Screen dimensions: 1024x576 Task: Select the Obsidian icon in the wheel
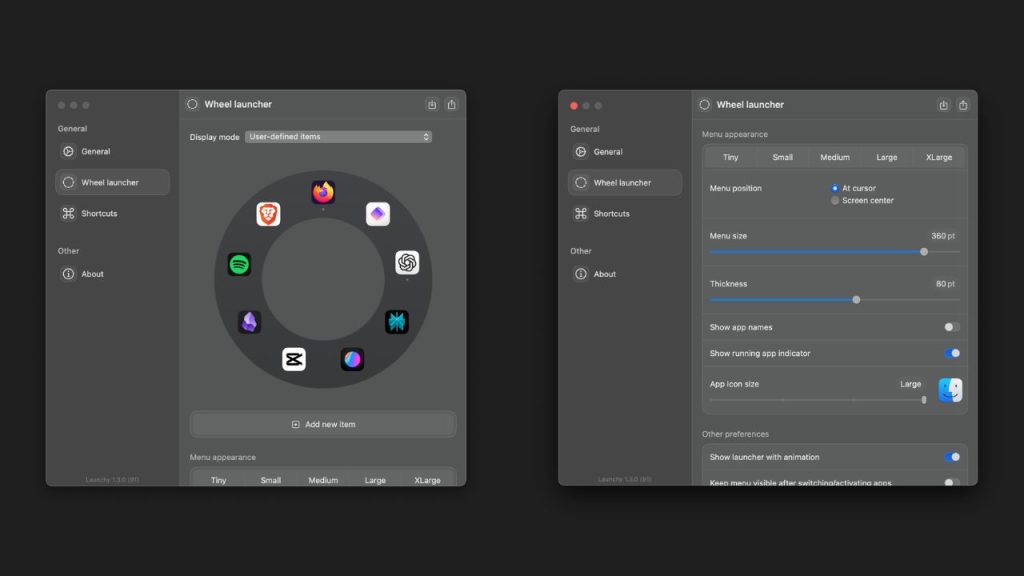[x=249, y=321]
